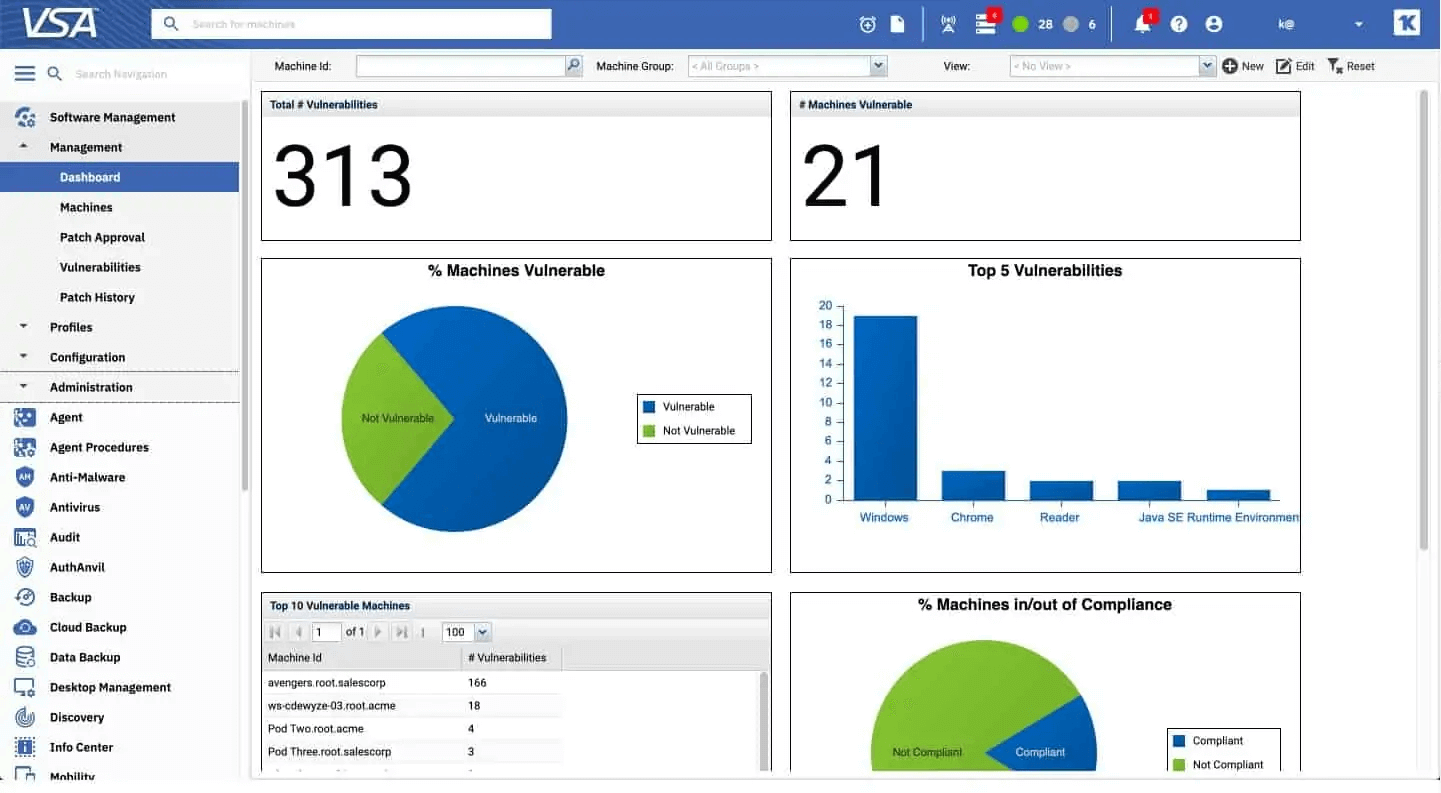1441x793 pixels.
Task: Click the New view button
Action: pos(1243,66)
